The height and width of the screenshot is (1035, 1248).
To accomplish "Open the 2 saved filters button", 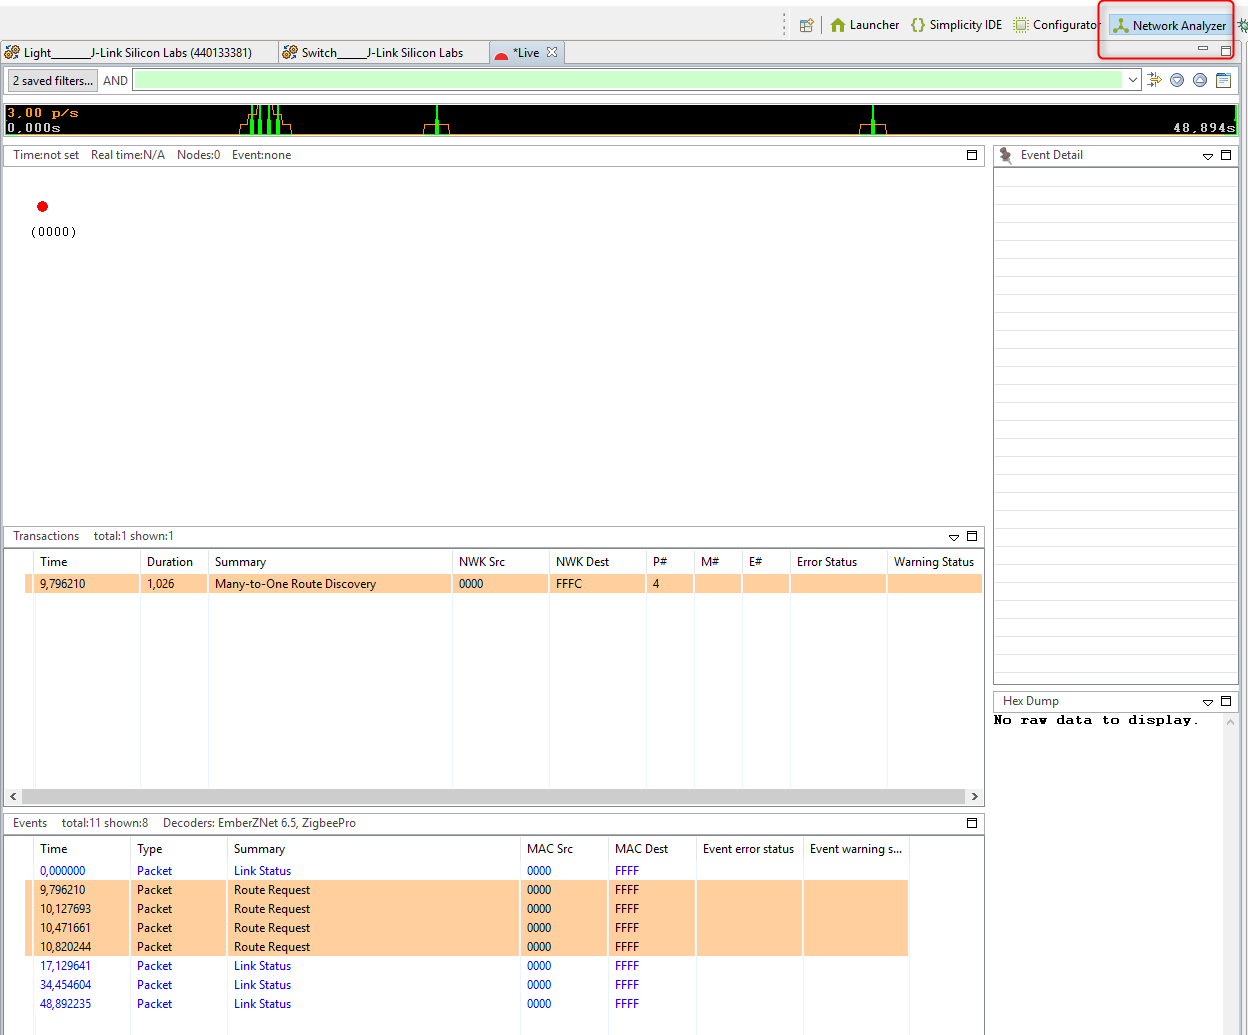I will coord(53,81).
